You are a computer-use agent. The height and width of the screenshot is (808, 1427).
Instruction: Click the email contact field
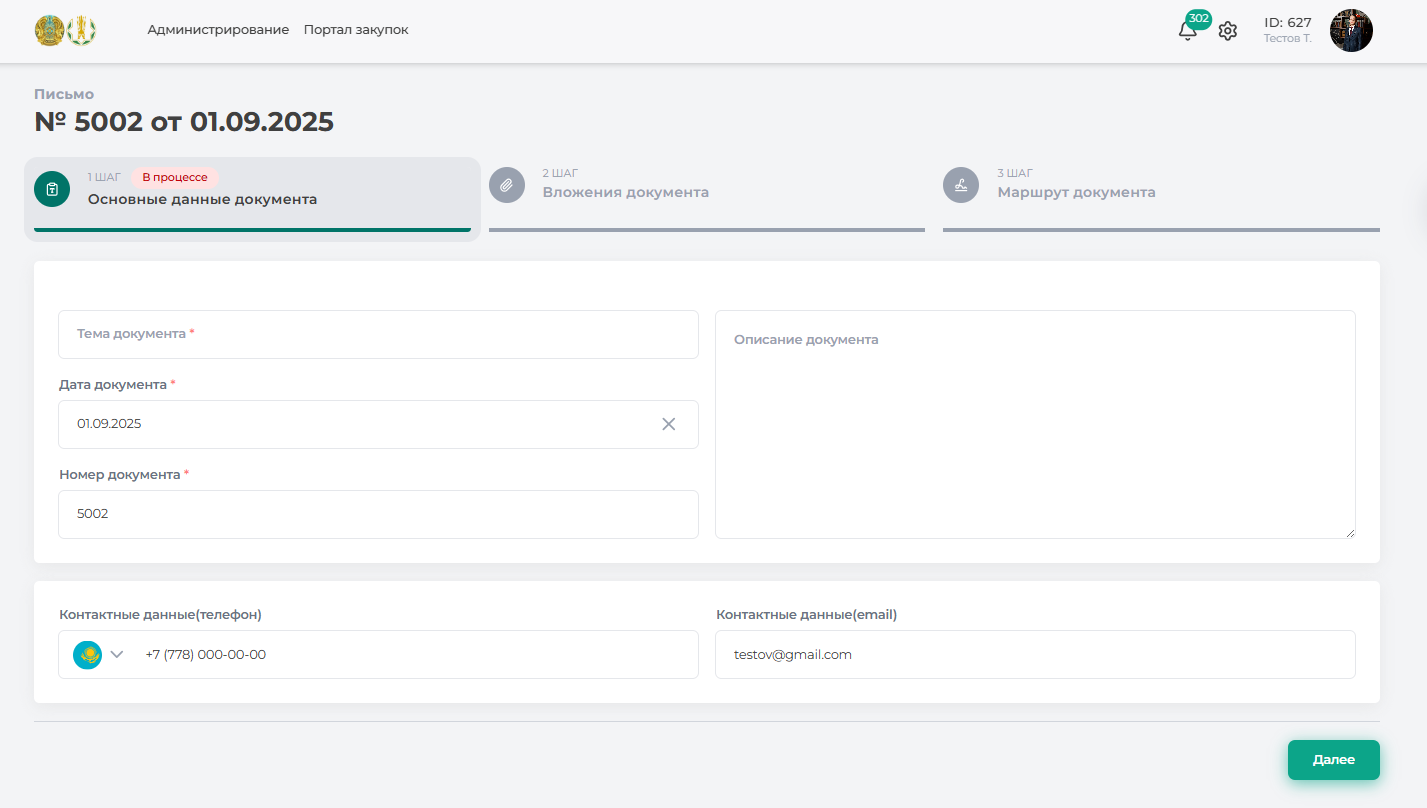1035,655
